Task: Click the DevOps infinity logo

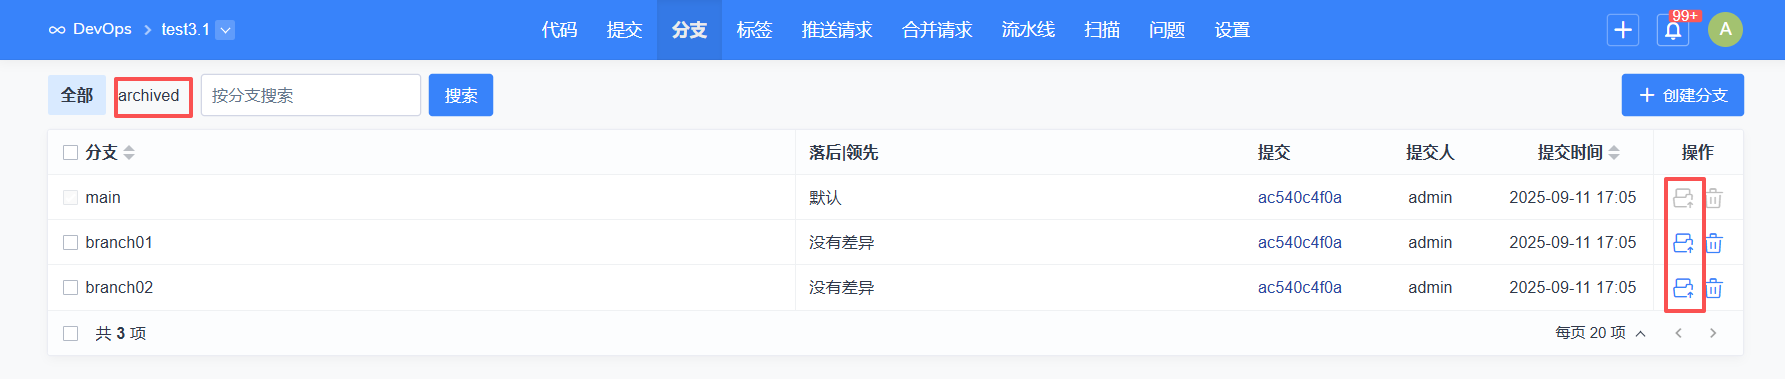Action: coord(57,30)
